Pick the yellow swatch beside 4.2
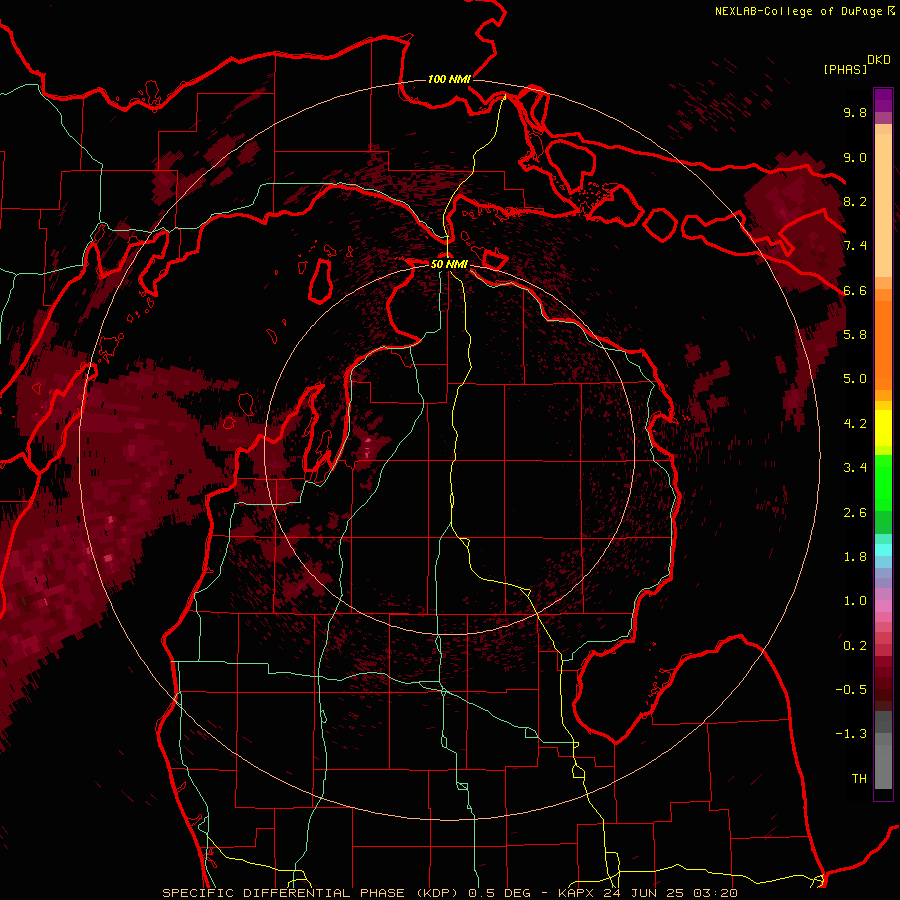The width and height of the screenshot is (900, 900). pos(883,428)
